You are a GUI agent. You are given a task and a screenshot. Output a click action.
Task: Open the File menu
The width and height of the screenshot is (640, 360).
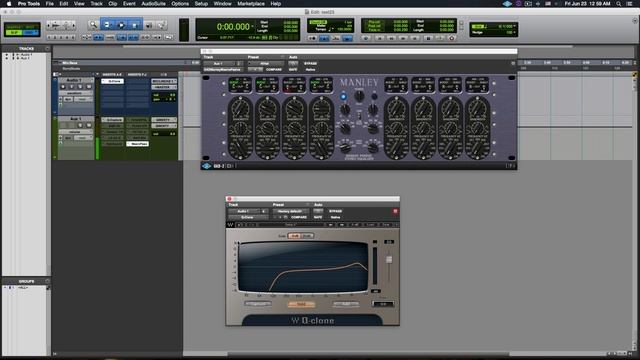point(49,4)
